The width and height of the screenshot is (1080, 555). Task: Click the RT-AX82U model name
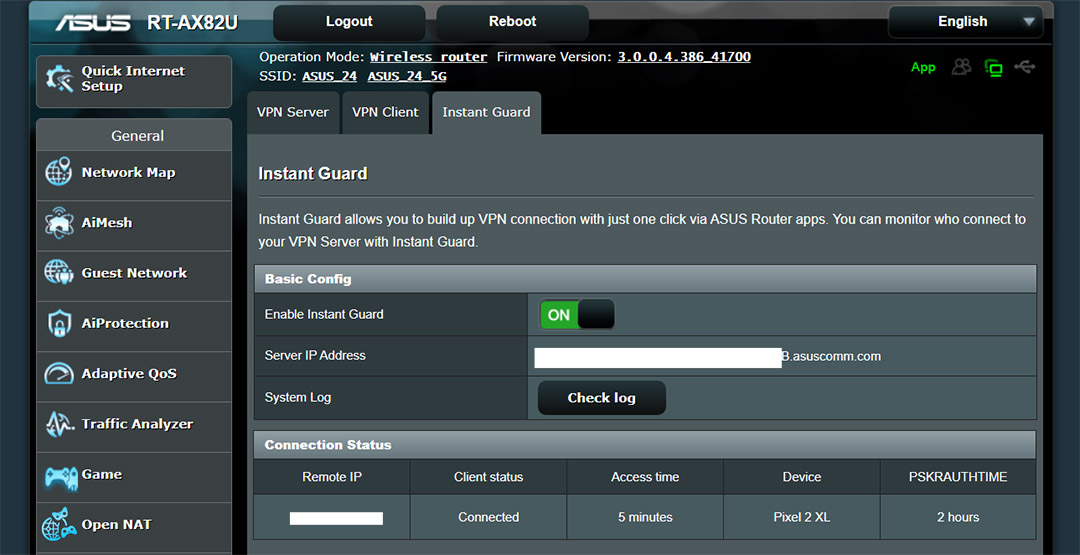192,23
